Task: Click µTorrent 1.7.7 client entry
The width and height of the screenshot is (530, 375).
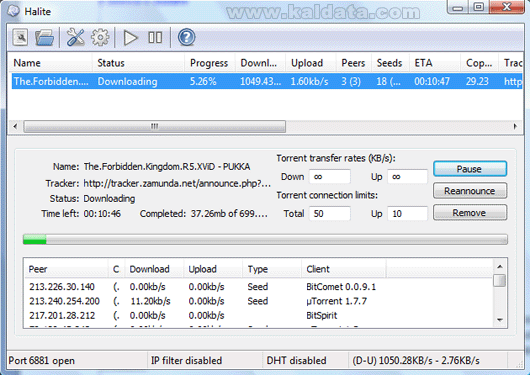Action: [337, 301]
